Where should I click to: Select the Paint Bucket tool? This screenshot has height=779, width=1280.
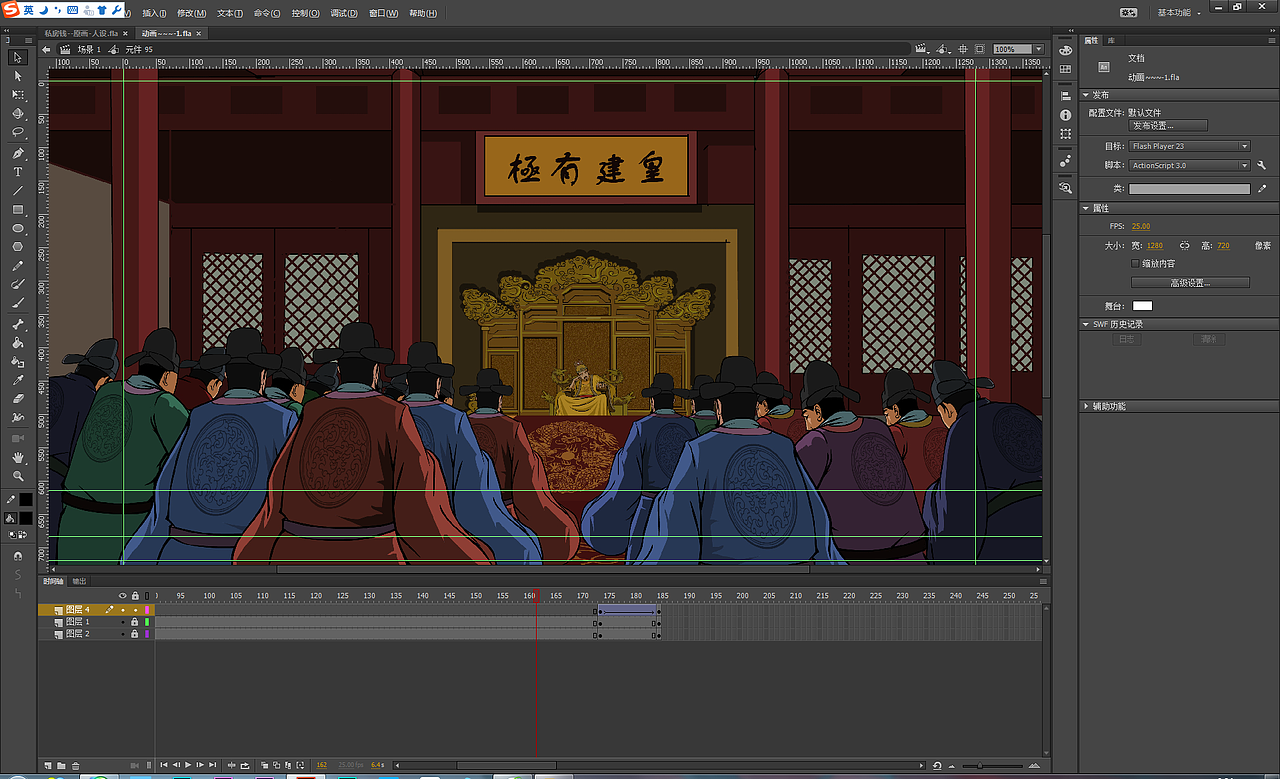point(18,361)
